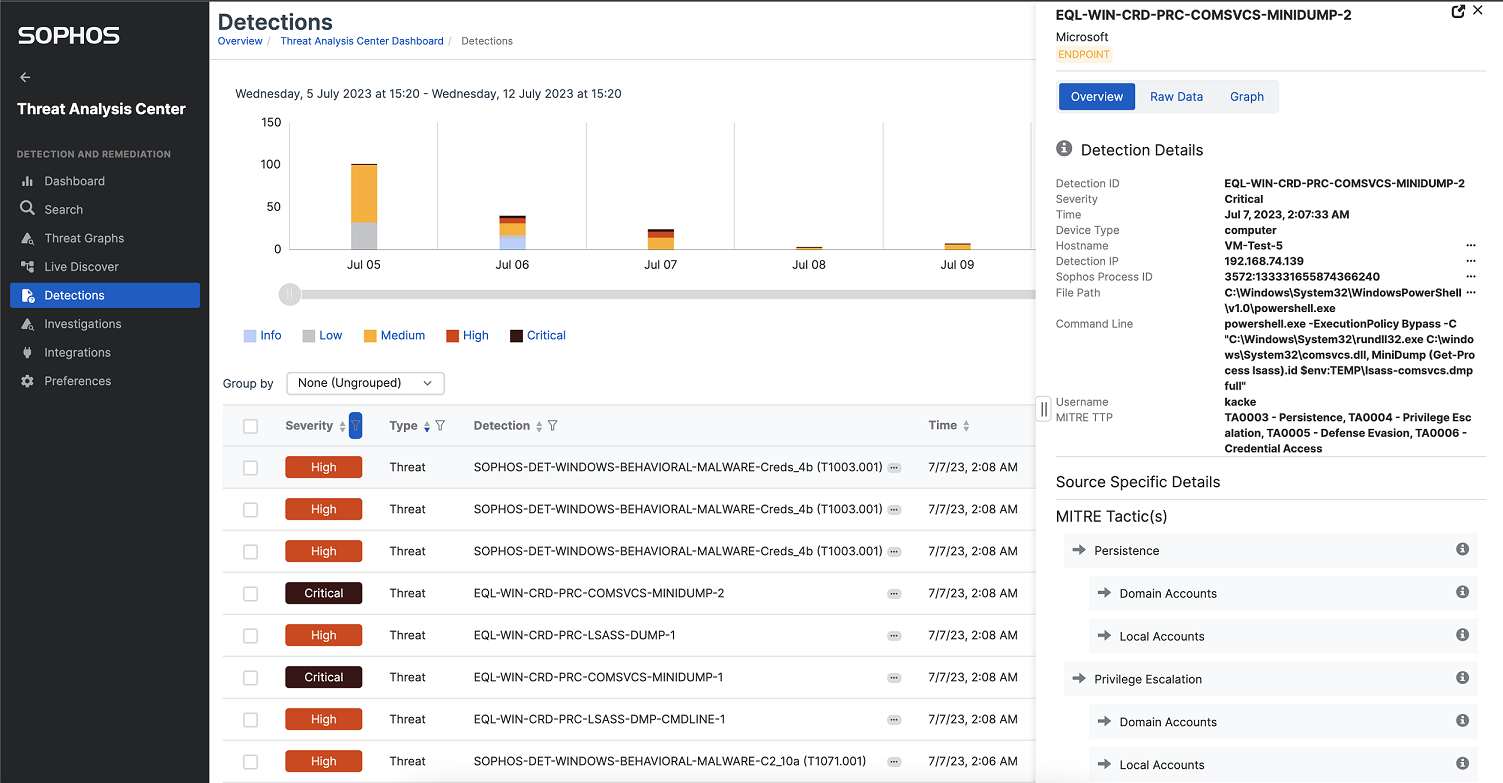1503x783 pixels.
Task: Click ellipsis icon next to Hostname VM-Test-5
Action: (1471, 246)
